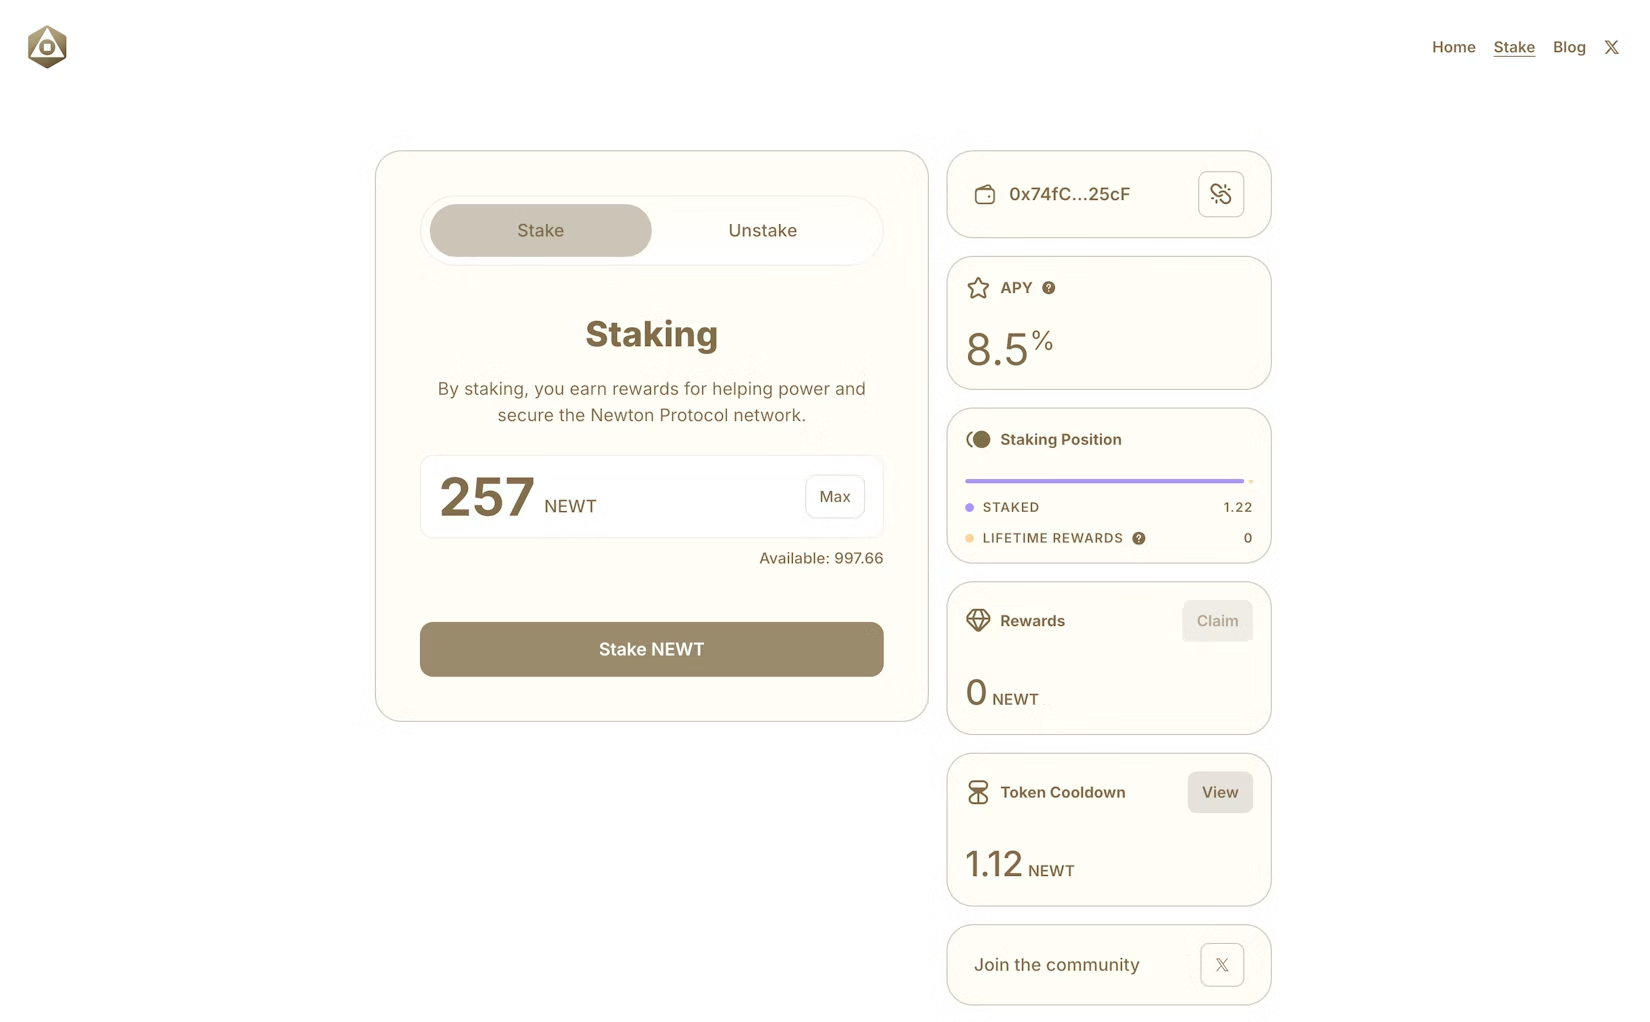1650x1022 pixels.
Task: Click the 257 NEWT amount input field
Action: pyautogui.click(x=610, y=497)
